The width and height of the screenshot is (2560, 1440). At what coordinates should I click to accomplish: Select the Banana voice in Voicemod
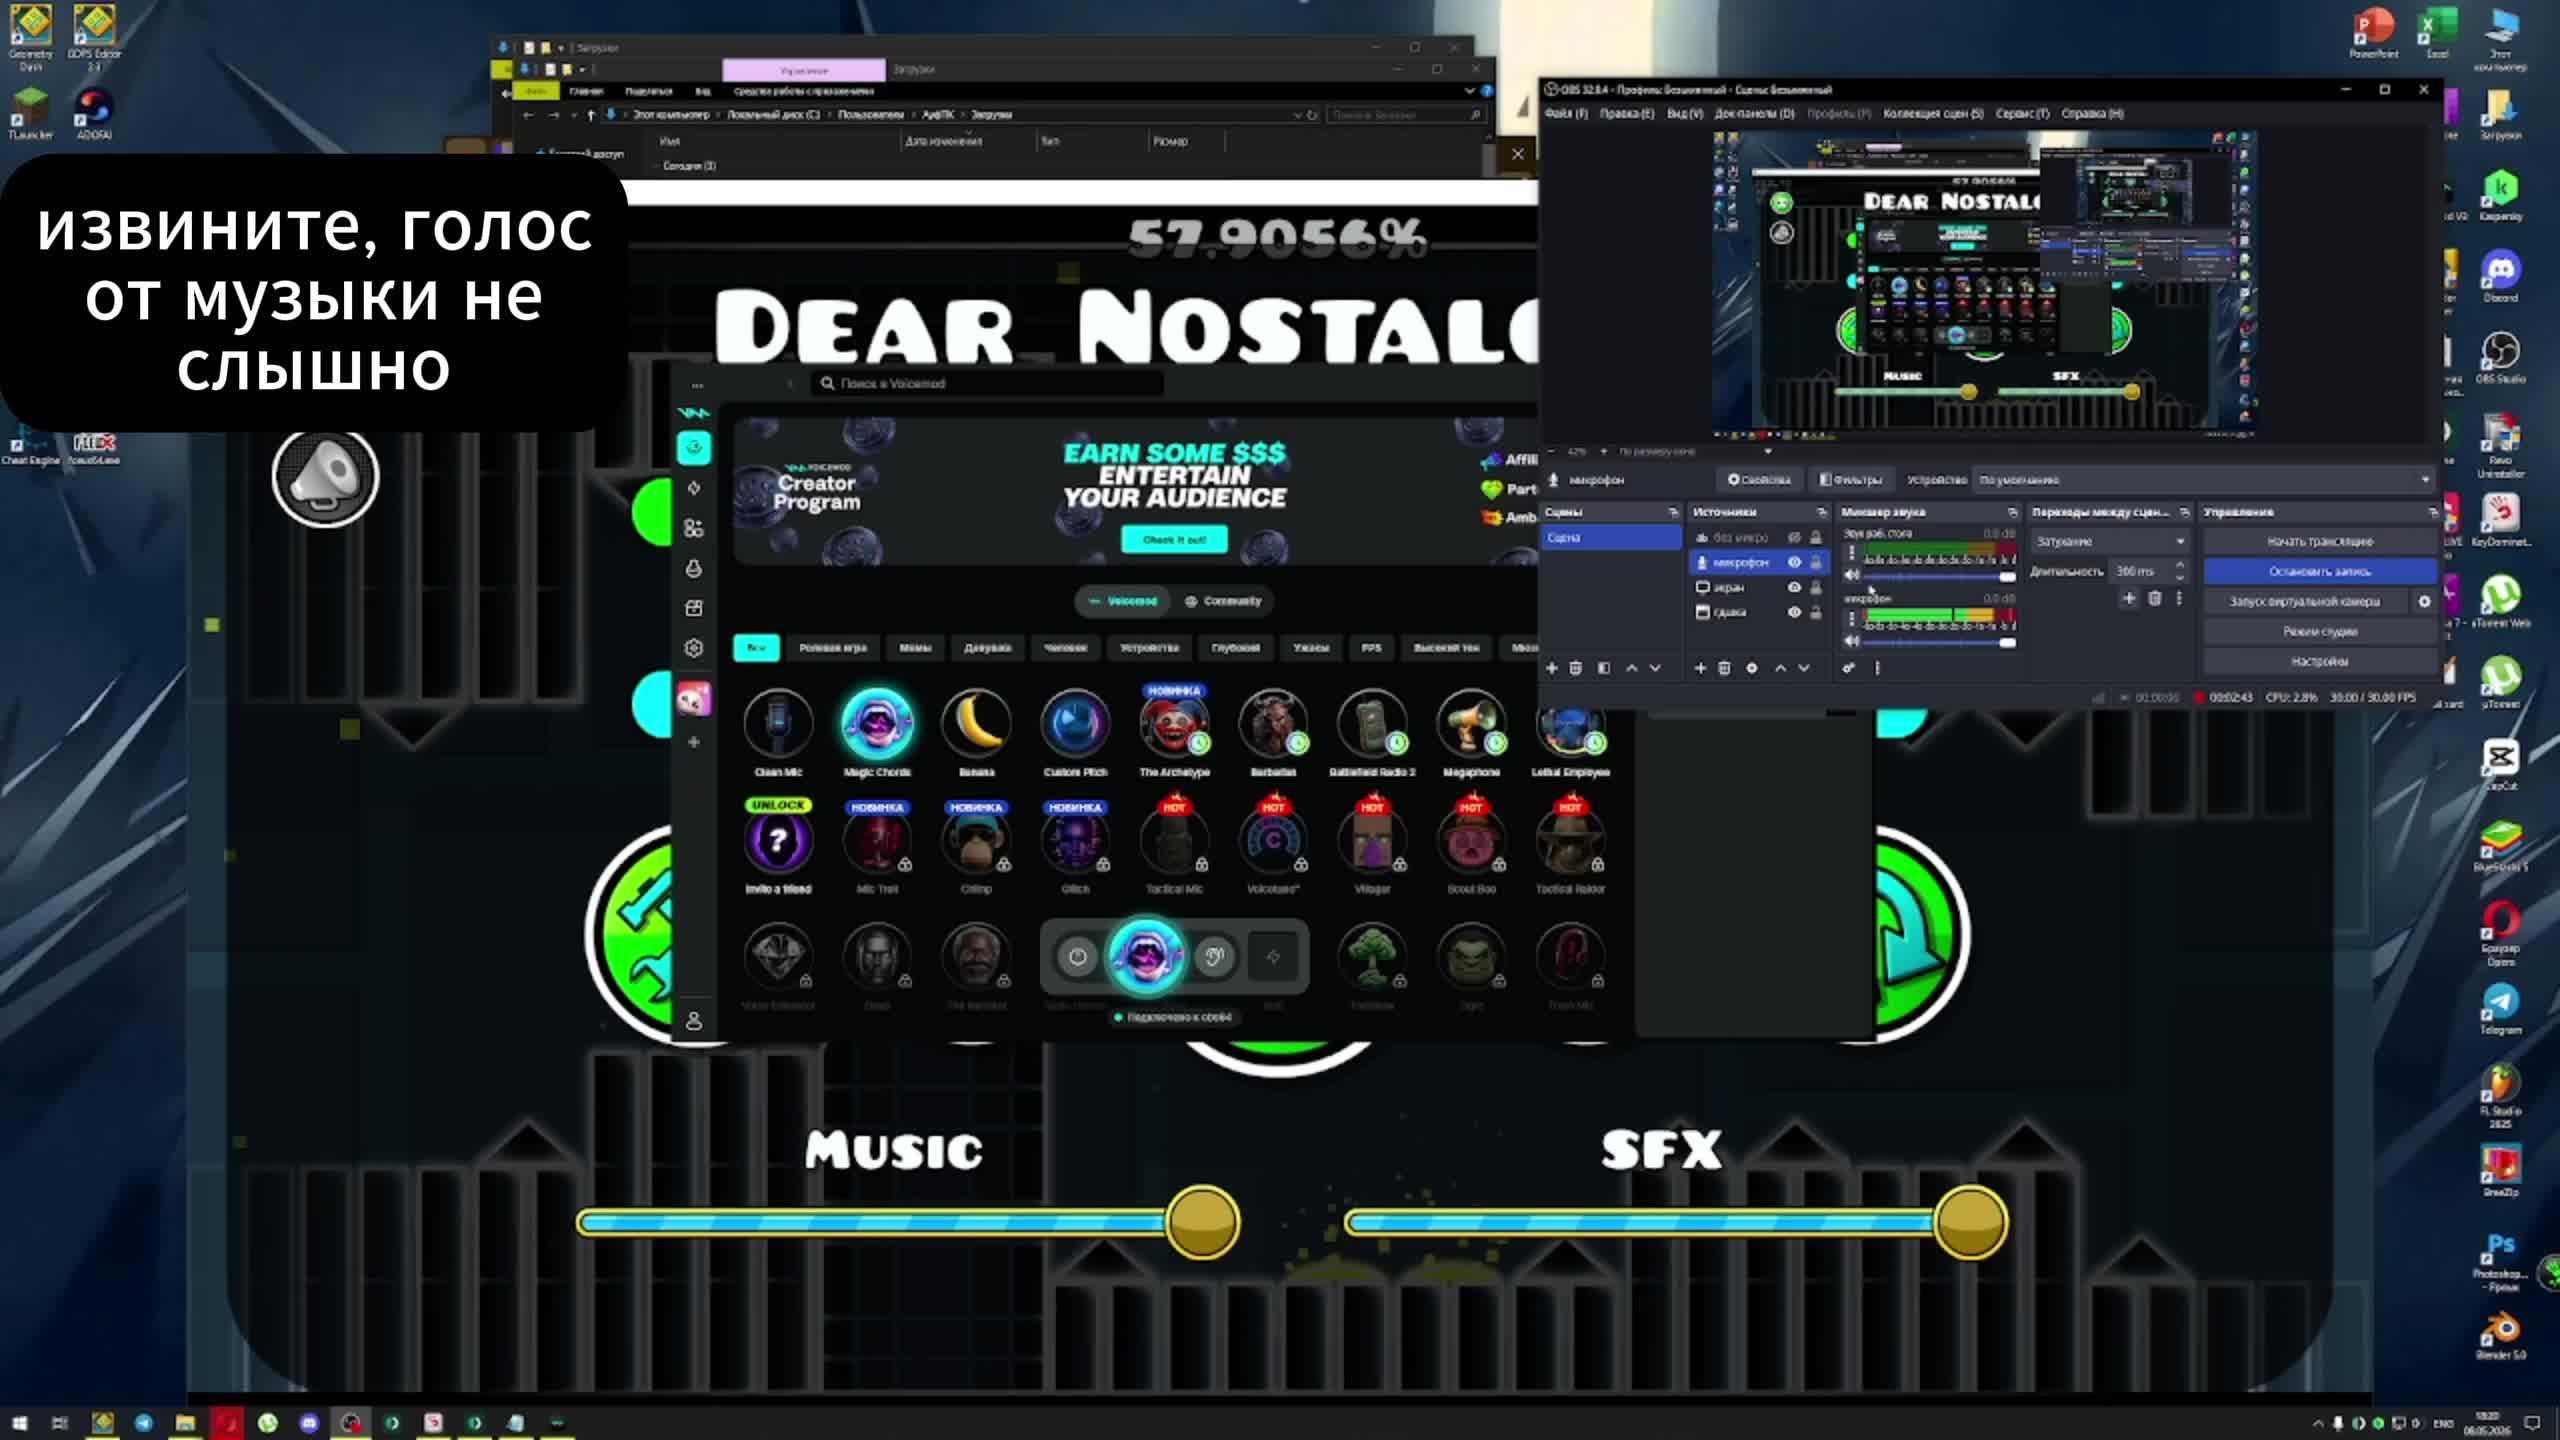(x=976, y=723)
